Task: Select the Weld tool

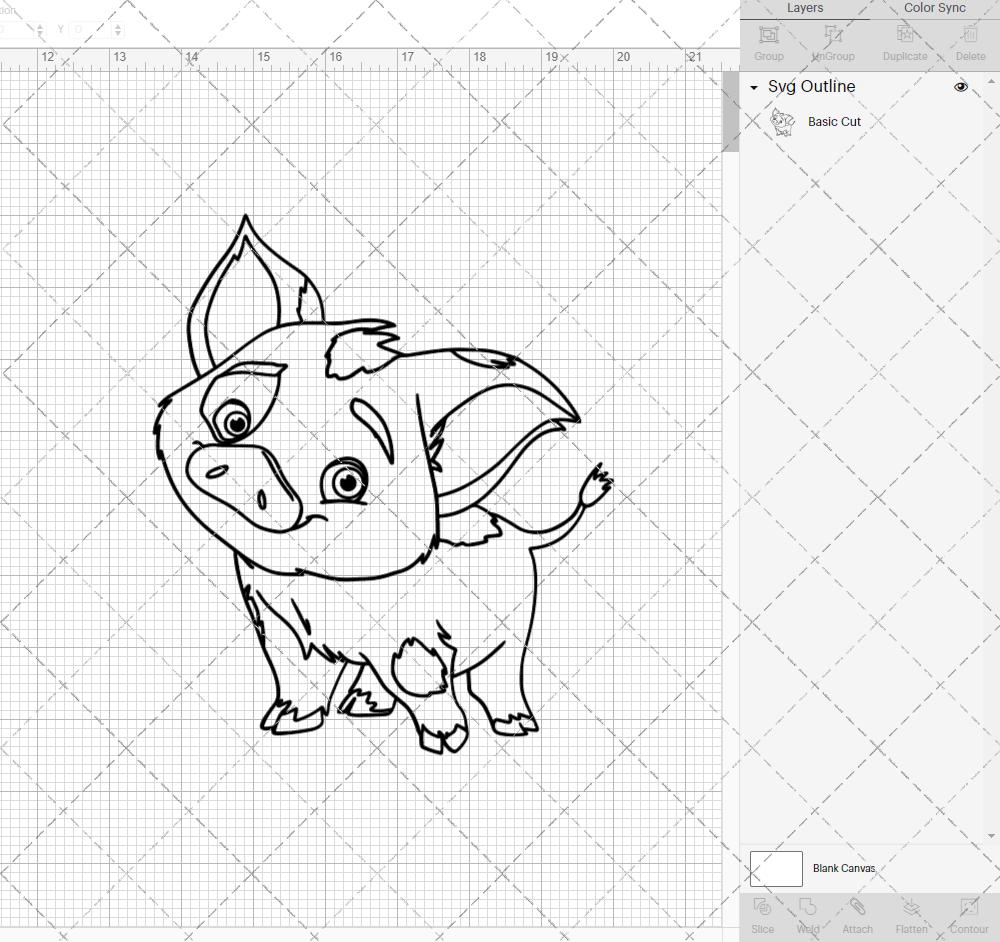Action: pos(807,915)
